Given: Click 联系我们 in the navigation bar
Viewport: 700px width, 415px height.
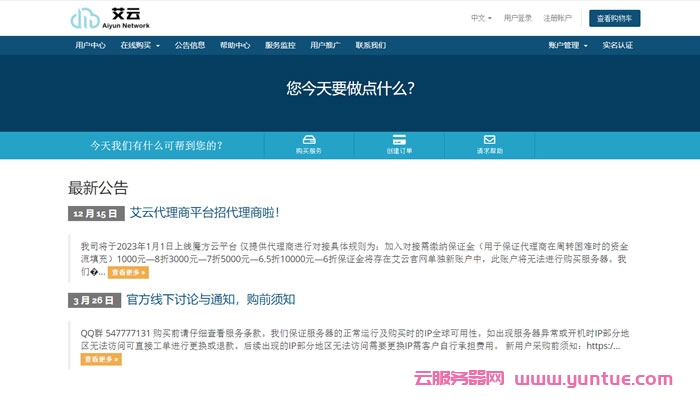Looking at the screenshot, I should pyautogui.click(x=370, y=45).
